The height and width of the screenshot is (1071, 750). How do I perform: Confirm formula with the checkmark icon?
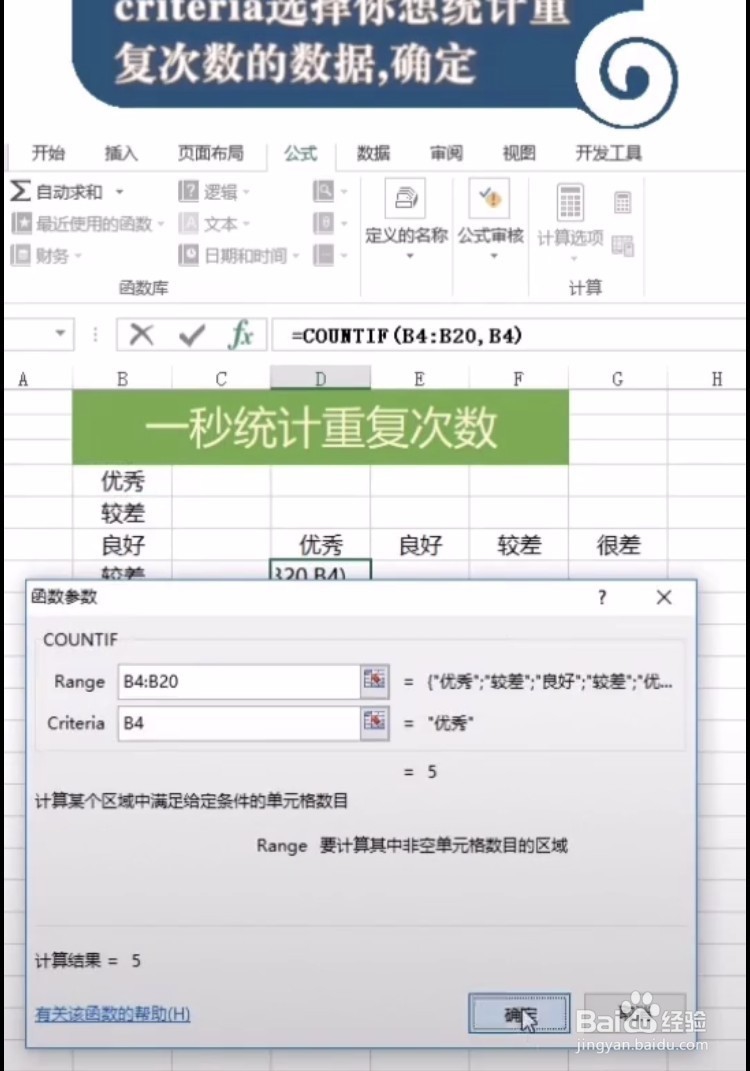[x=191, y=335]
